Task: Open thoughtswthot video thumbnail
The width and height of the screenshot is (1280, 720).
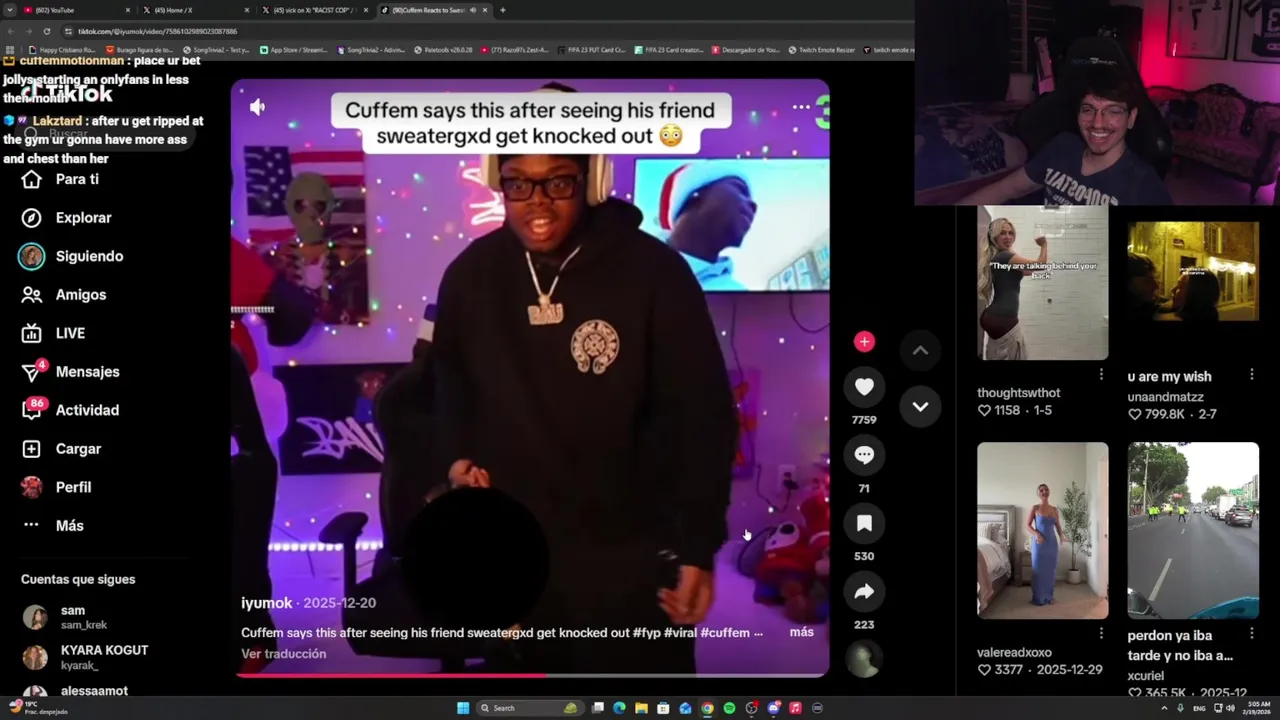Action: pos(1042,283)
